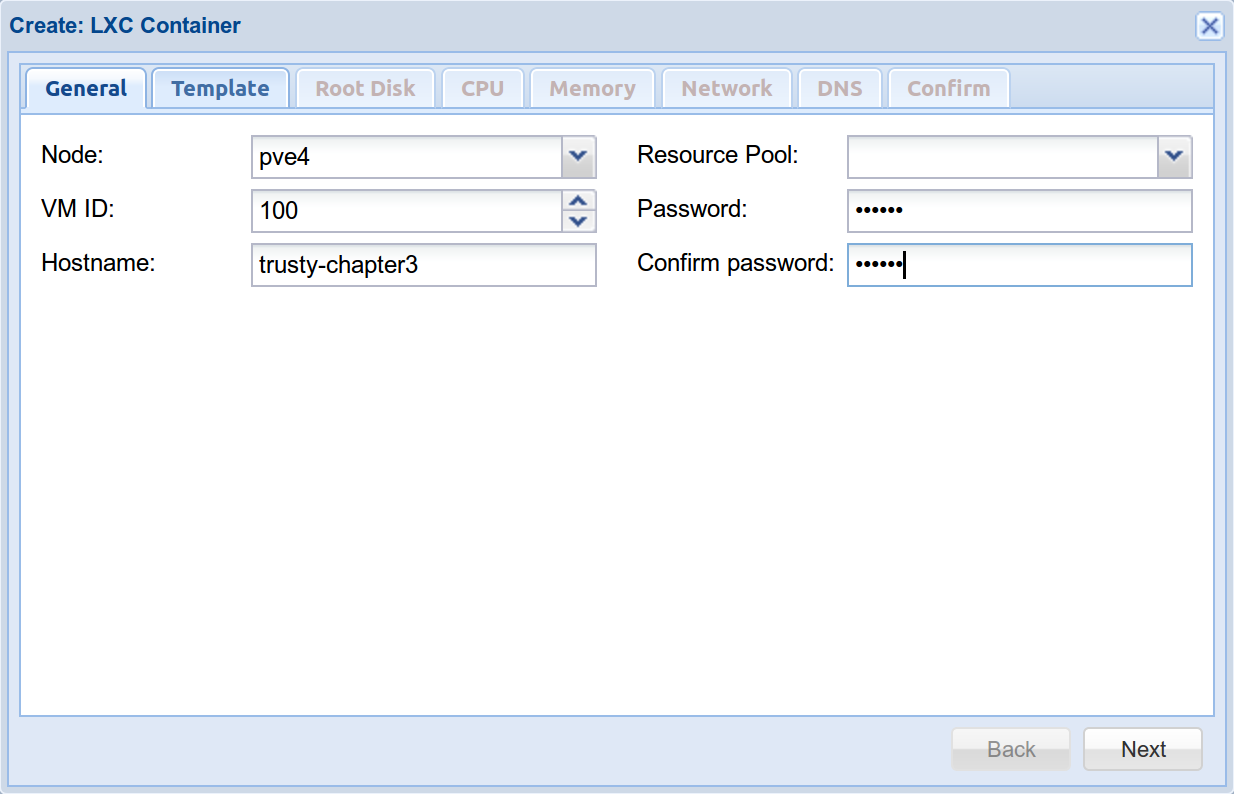1234x794 pixels.
Task: Focus the Hostname field with trusty-chapter3
Action: [x=424, y=265]
